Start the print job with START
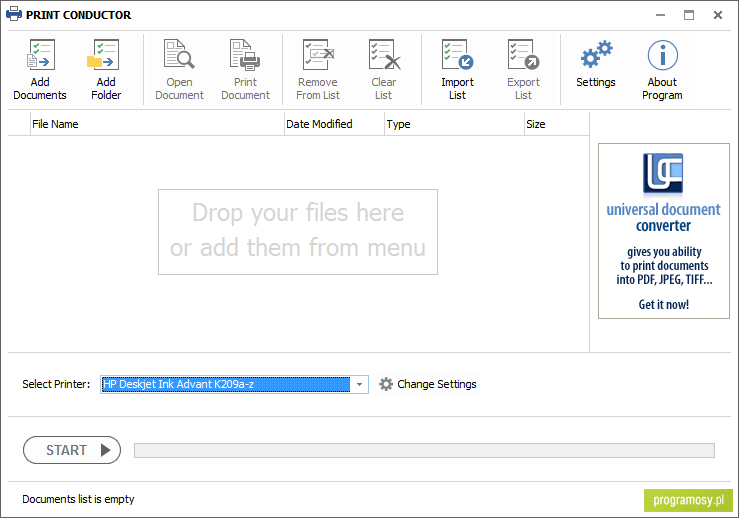739x518 pixels. 72,450
